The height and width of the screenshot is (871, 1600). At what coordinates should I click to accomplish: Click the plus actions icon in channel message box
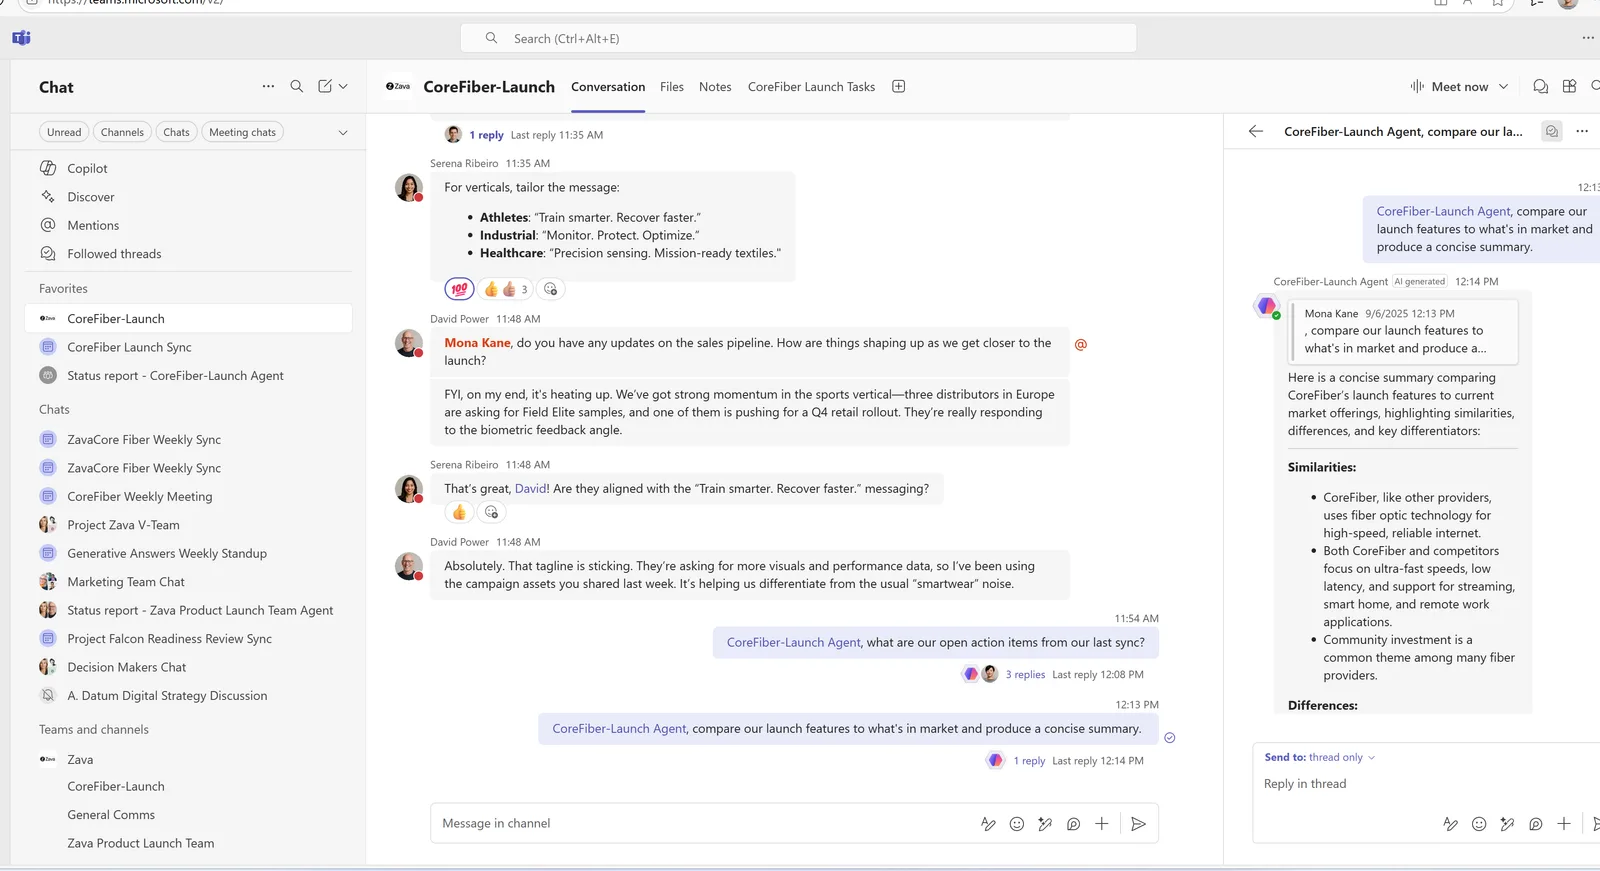(x=1101, y=824)
